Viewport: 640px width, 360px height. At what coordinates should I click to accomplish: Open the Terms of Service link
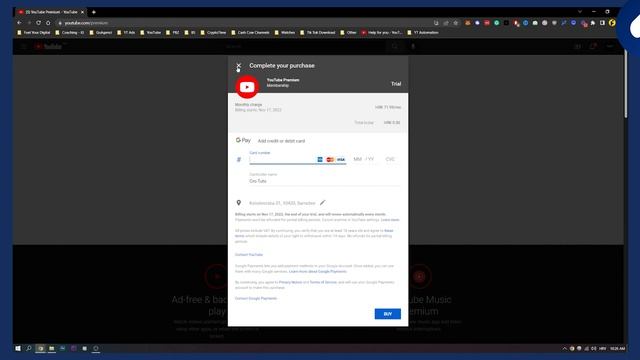point(323,282)
